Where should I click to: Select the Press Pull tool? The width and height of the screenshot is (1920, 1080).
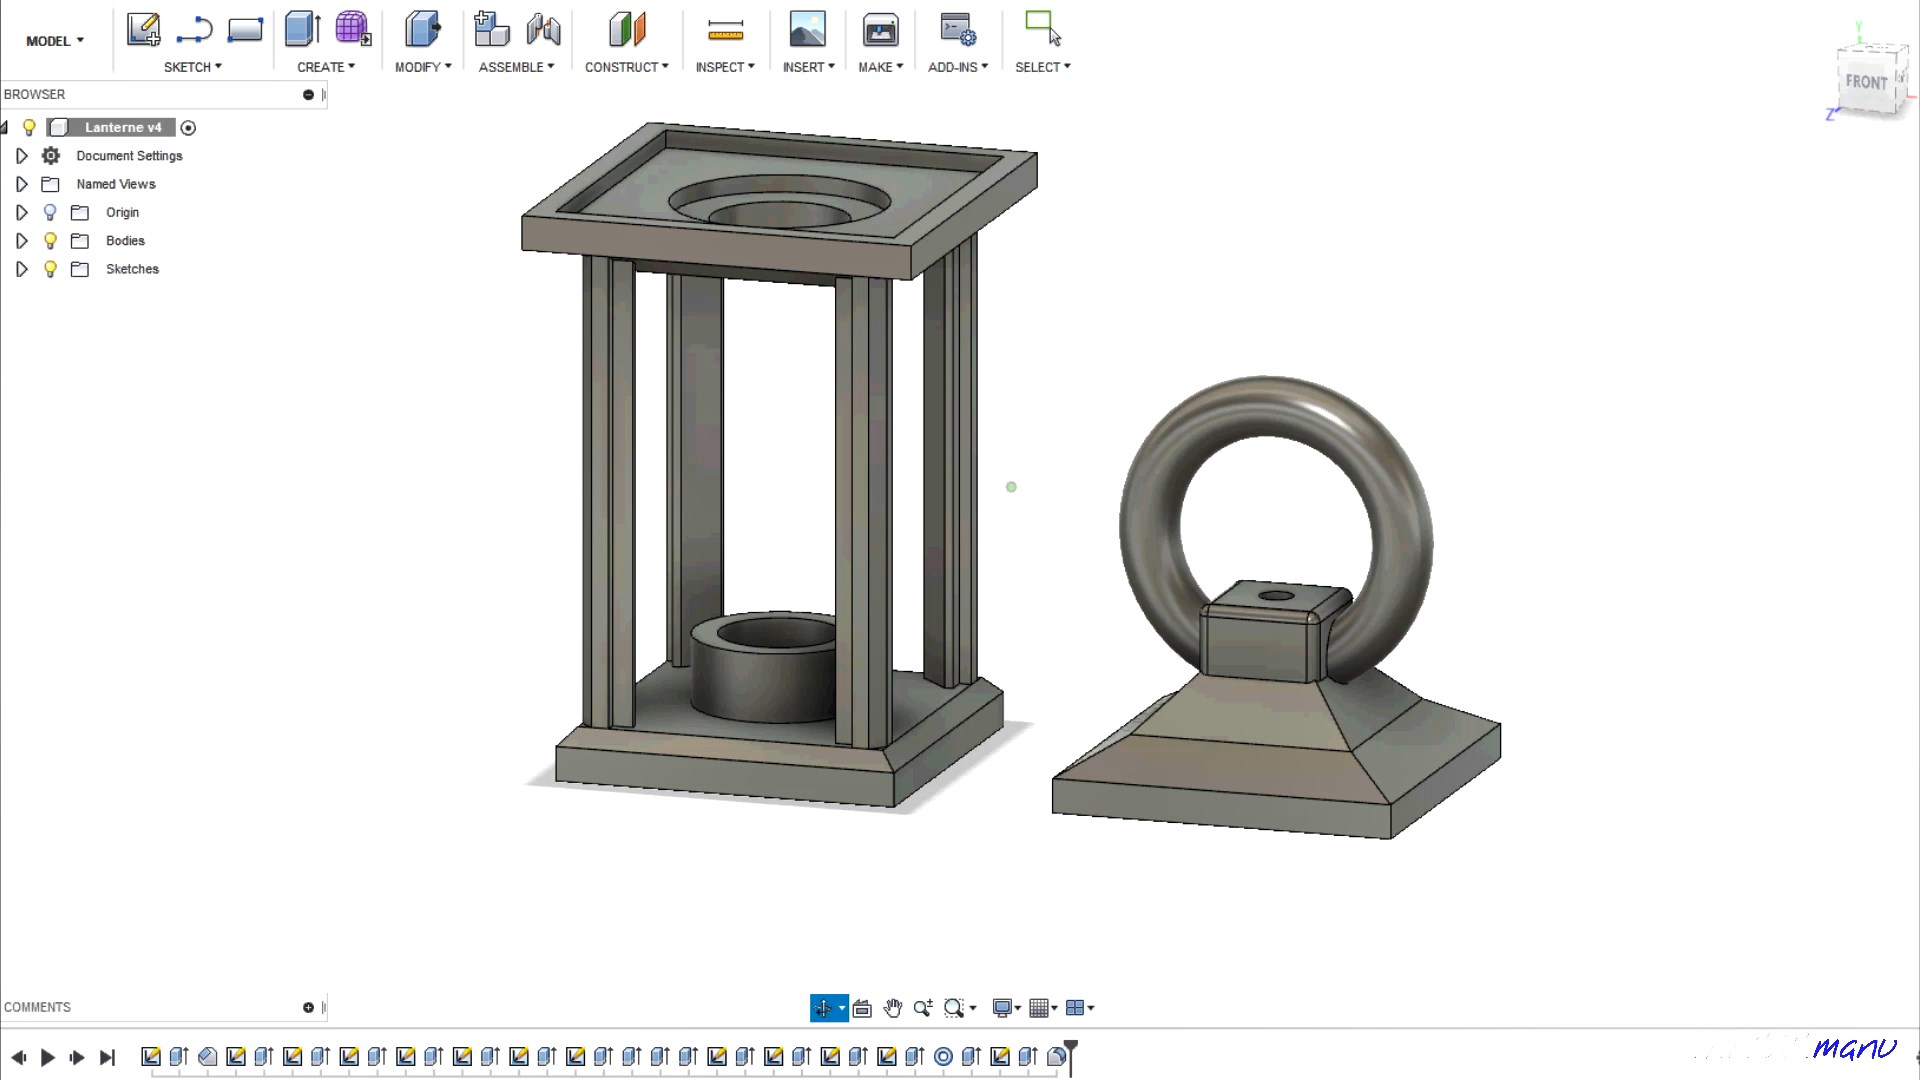(423, 29)
